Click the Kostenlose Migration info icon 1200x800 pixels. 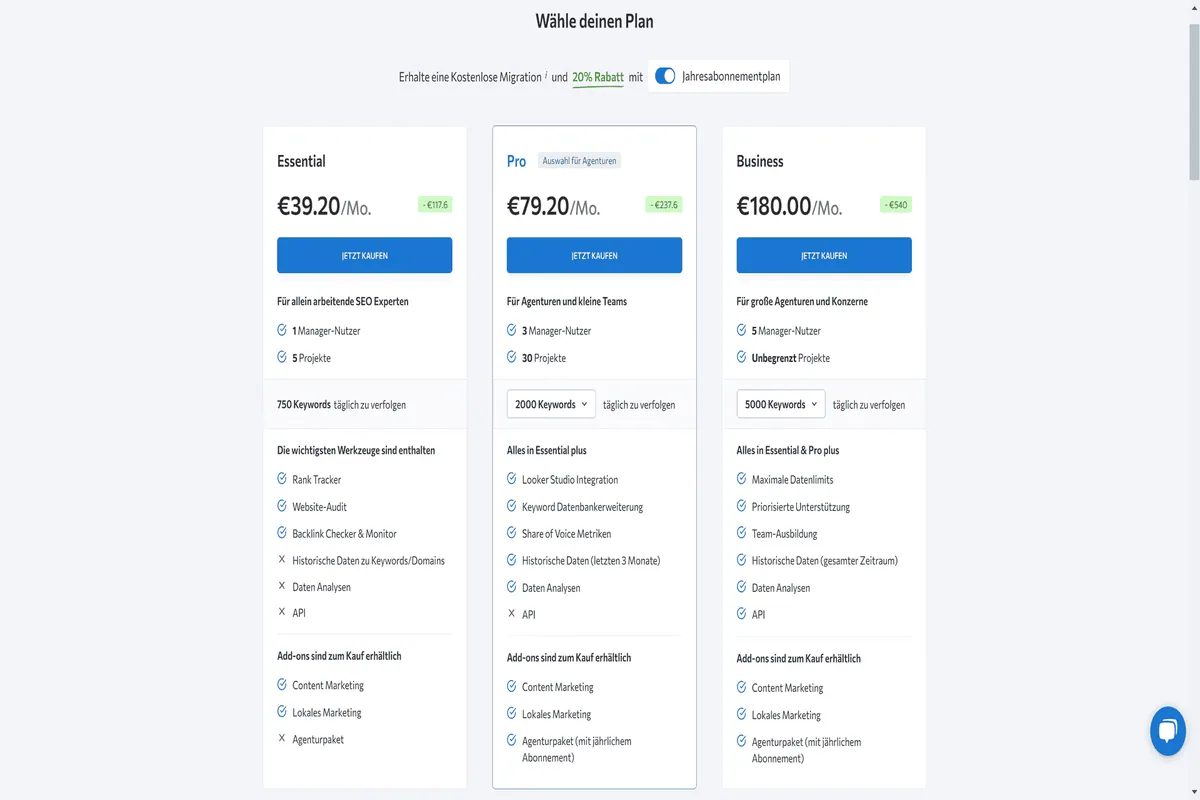(546, 75)
